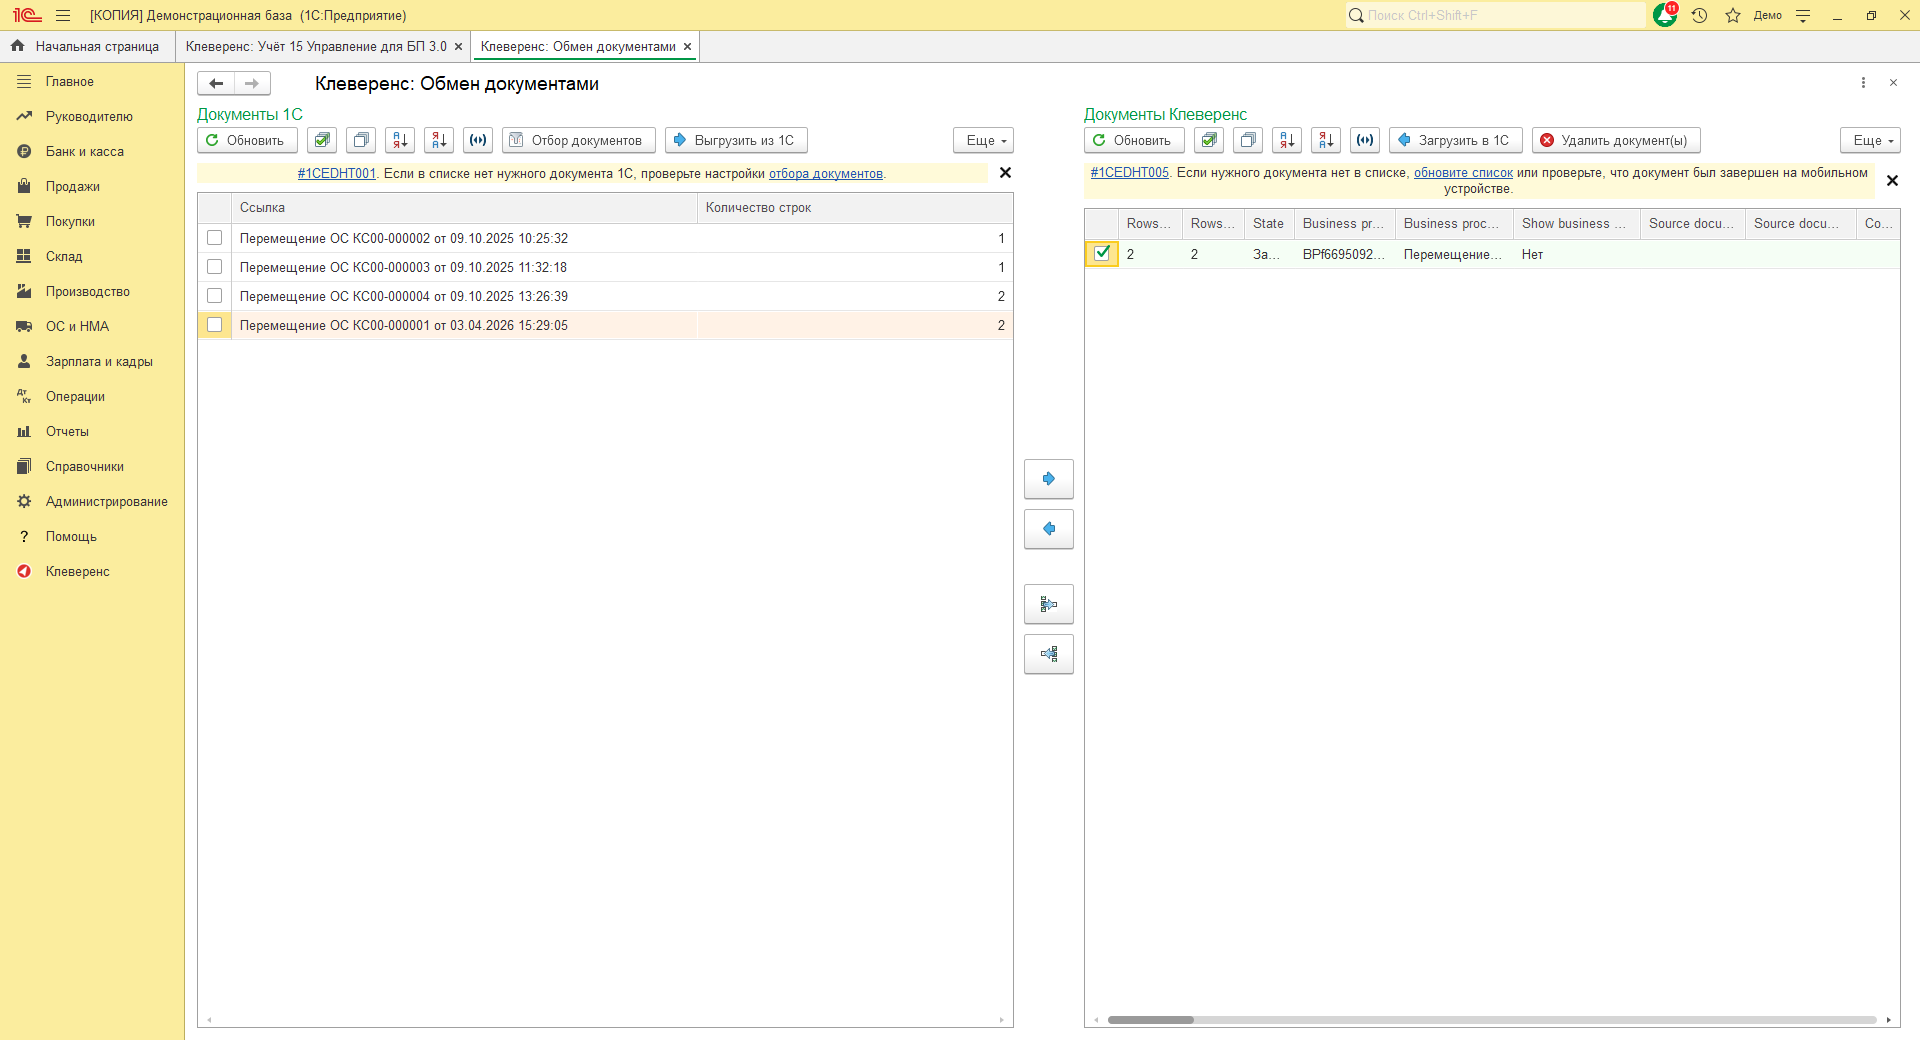The height and width of the screenshot is (1040, 1920).
Task: Tick checkbox for Перемещение ОС КС00-000002
Action: [x=215, y=238]
